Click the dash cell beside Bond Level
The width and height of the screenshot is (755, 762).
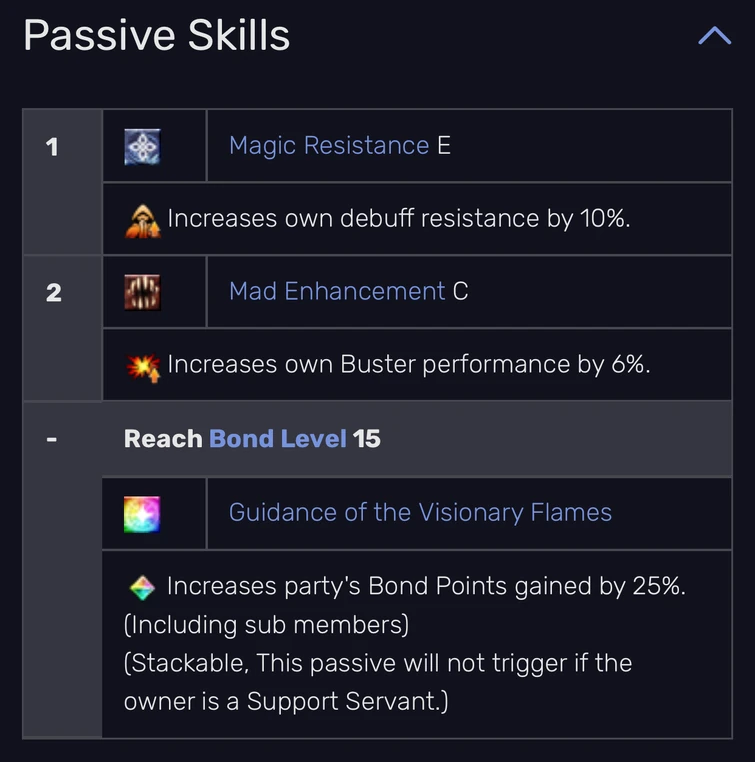[x=52, y=439]
